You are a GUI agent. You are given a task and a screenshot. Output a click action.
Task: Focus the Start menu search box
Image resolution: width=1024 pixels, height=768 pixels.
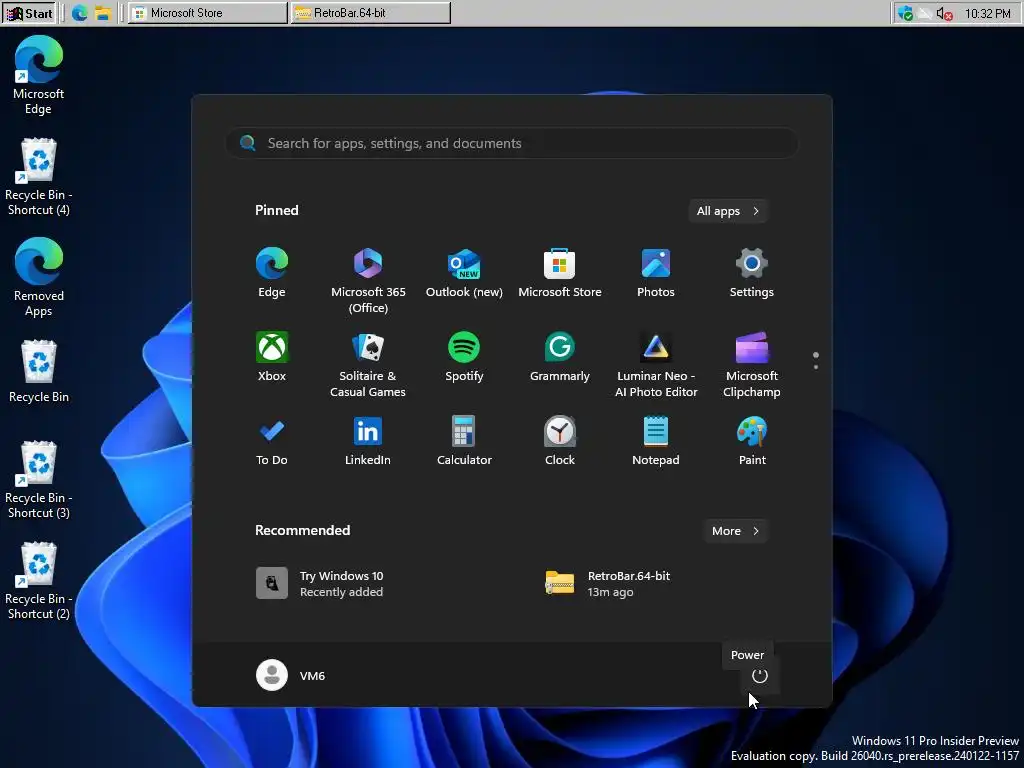pos(512,143)
